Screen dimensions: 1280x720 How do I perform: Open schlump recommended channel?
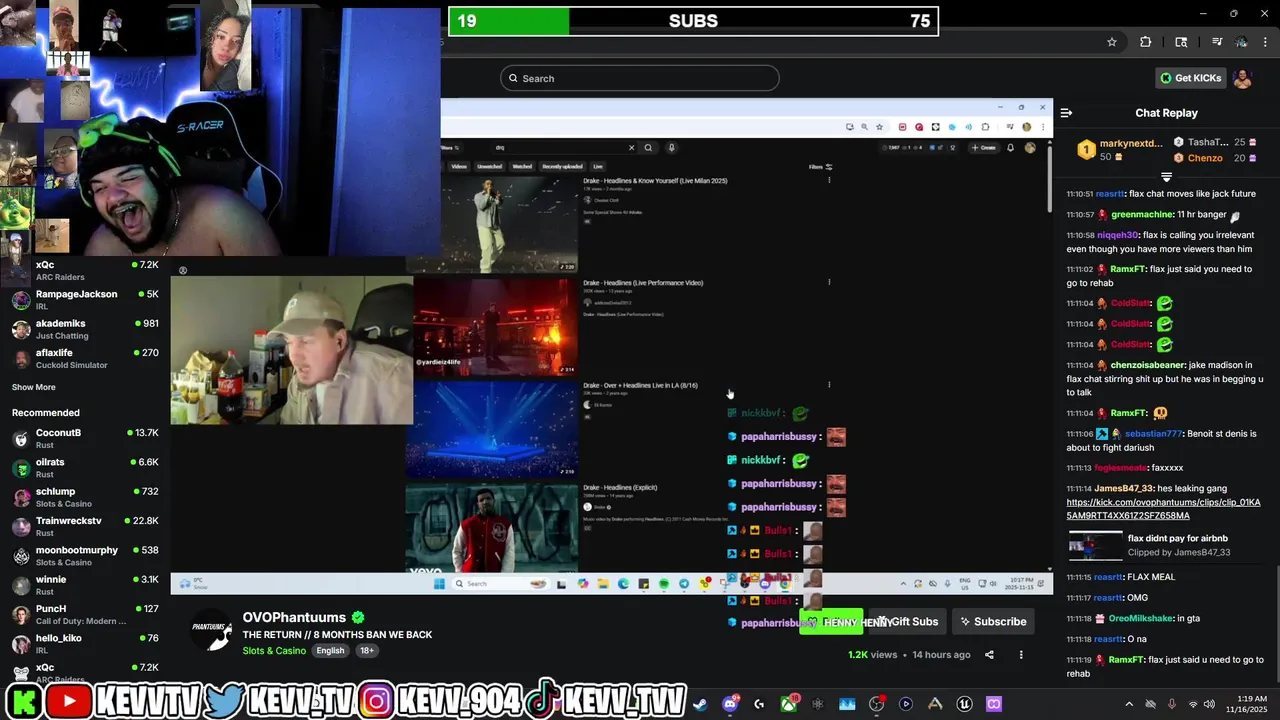click(85, 497)
